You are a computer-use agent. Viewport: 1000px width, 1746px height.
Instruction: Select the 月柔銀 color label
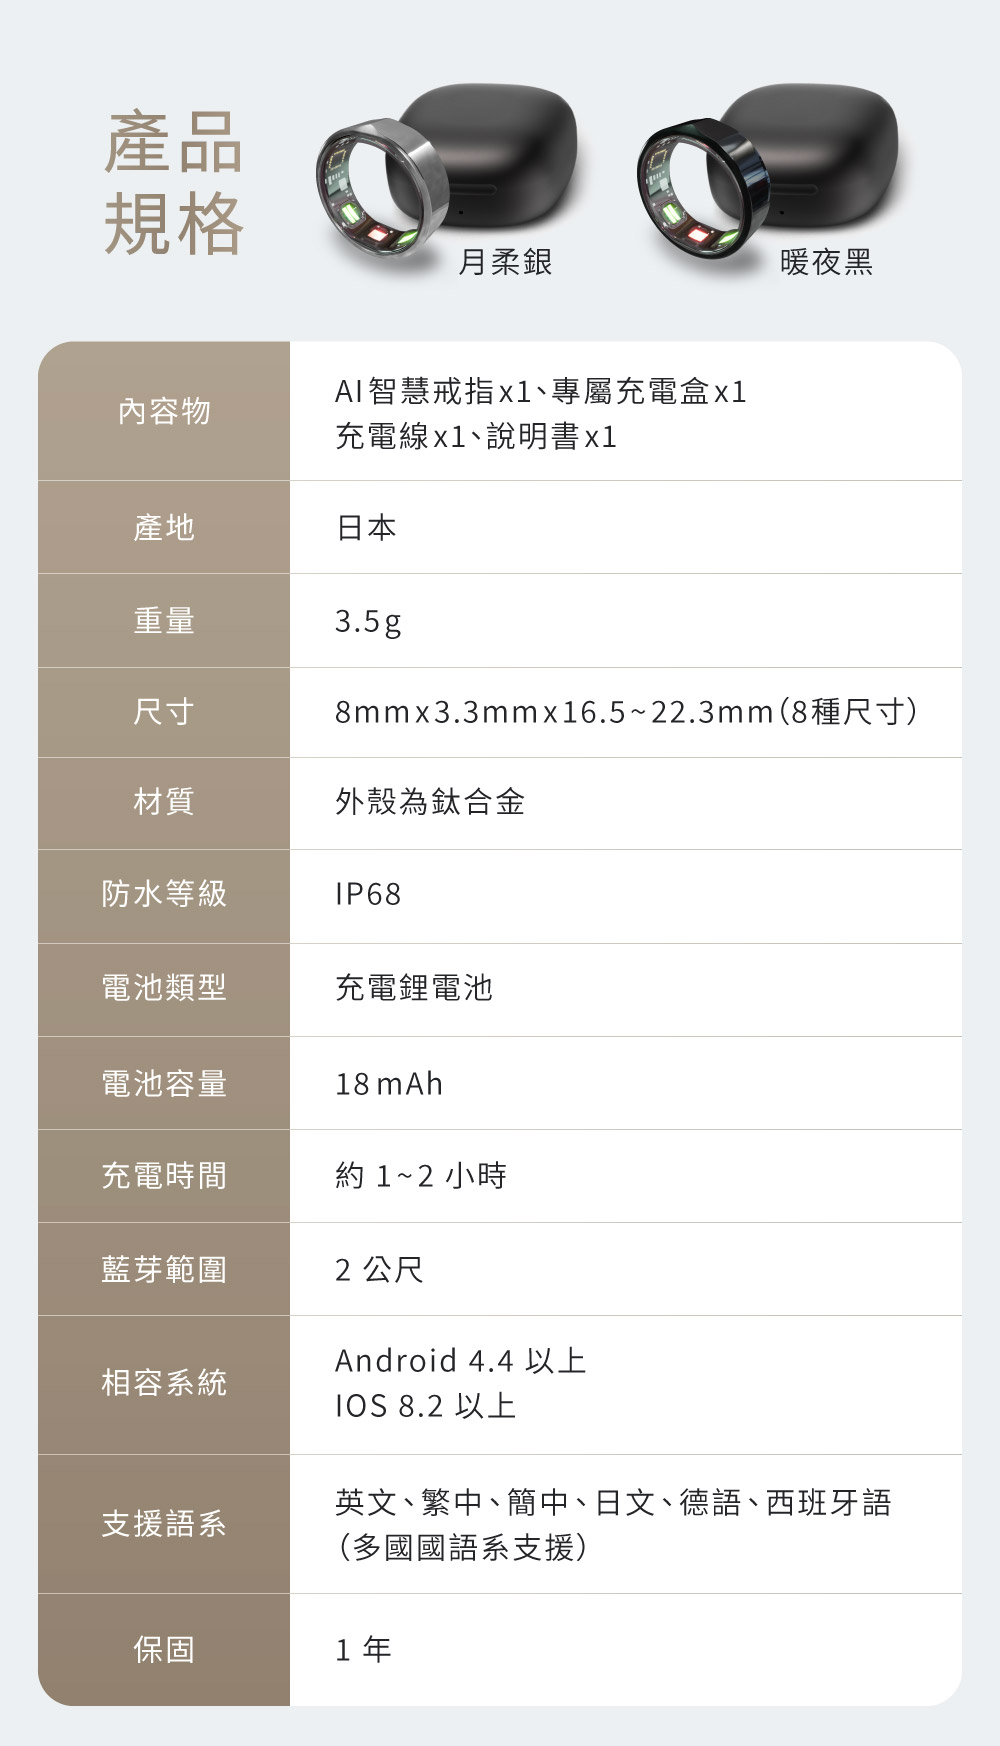point(505,262)
